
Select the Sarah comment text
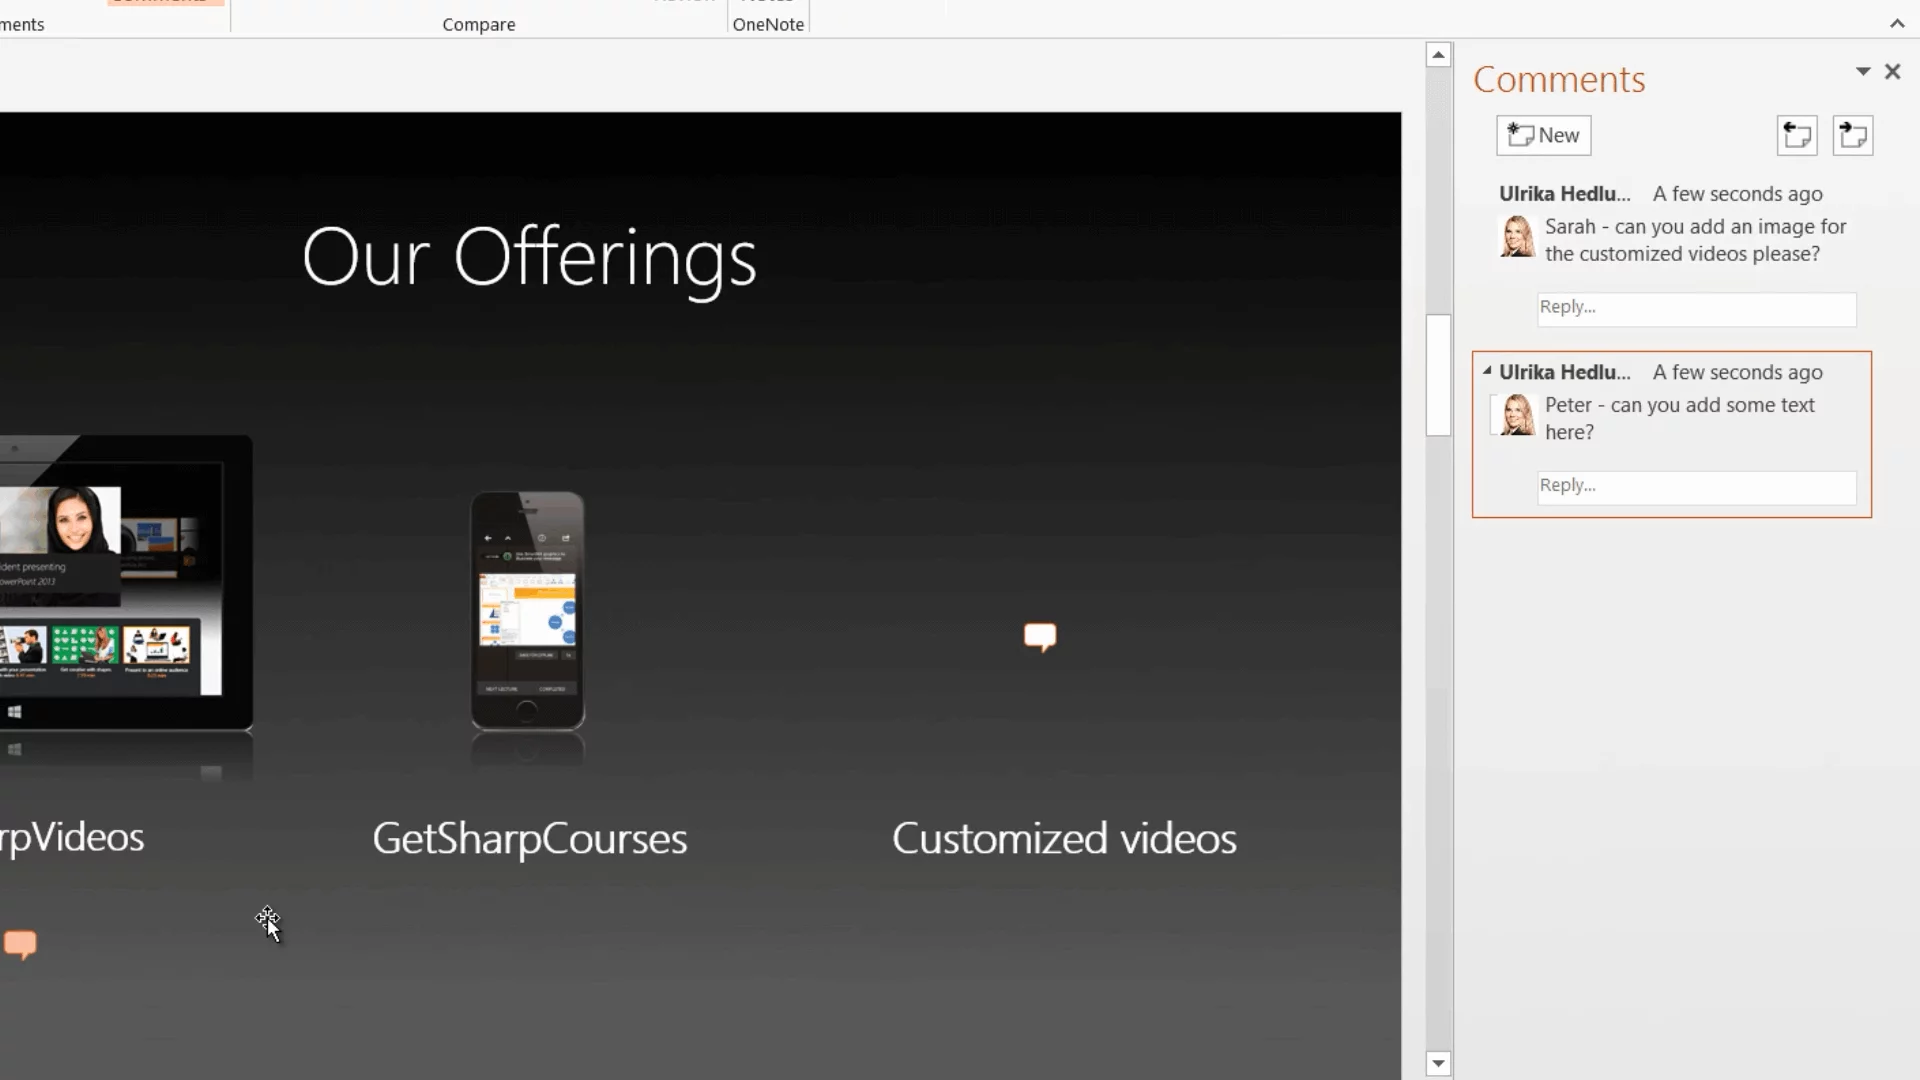[x=1695, y=240]
